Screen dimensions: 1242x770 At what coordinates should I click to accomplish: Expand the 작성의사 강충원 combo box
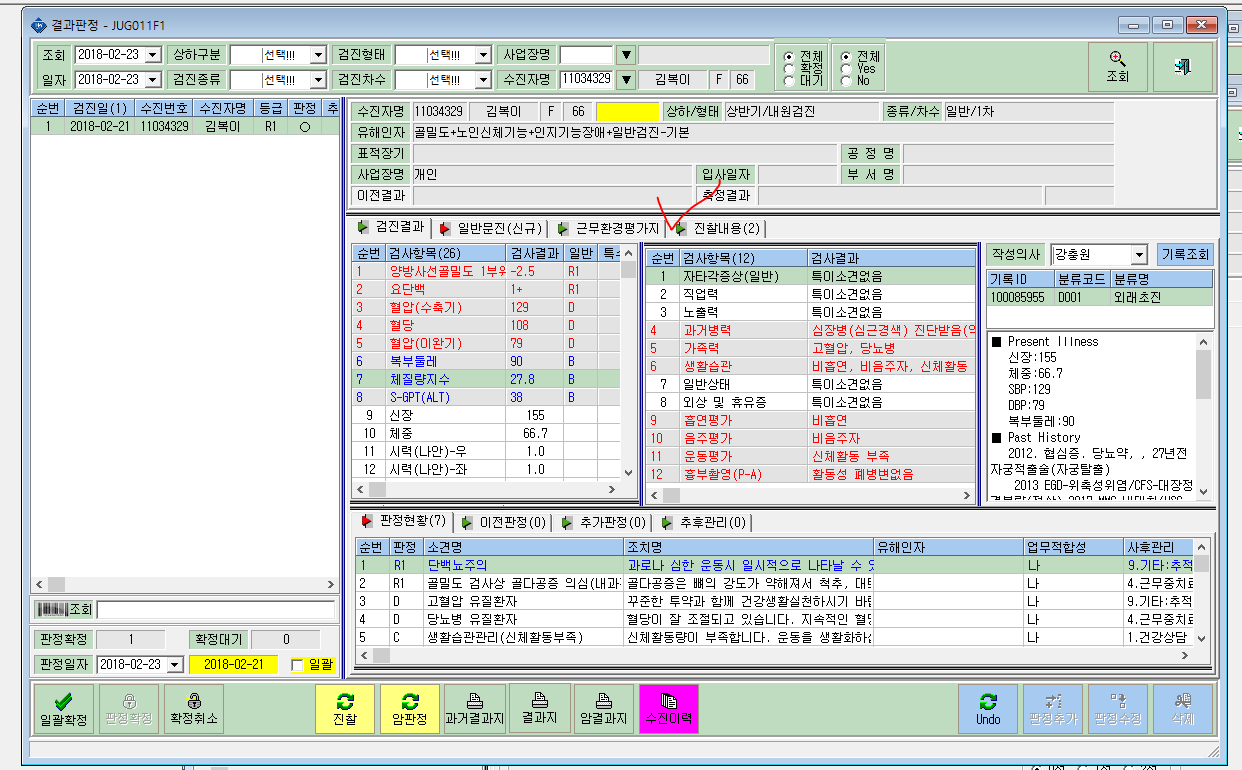pos(1139,255)
